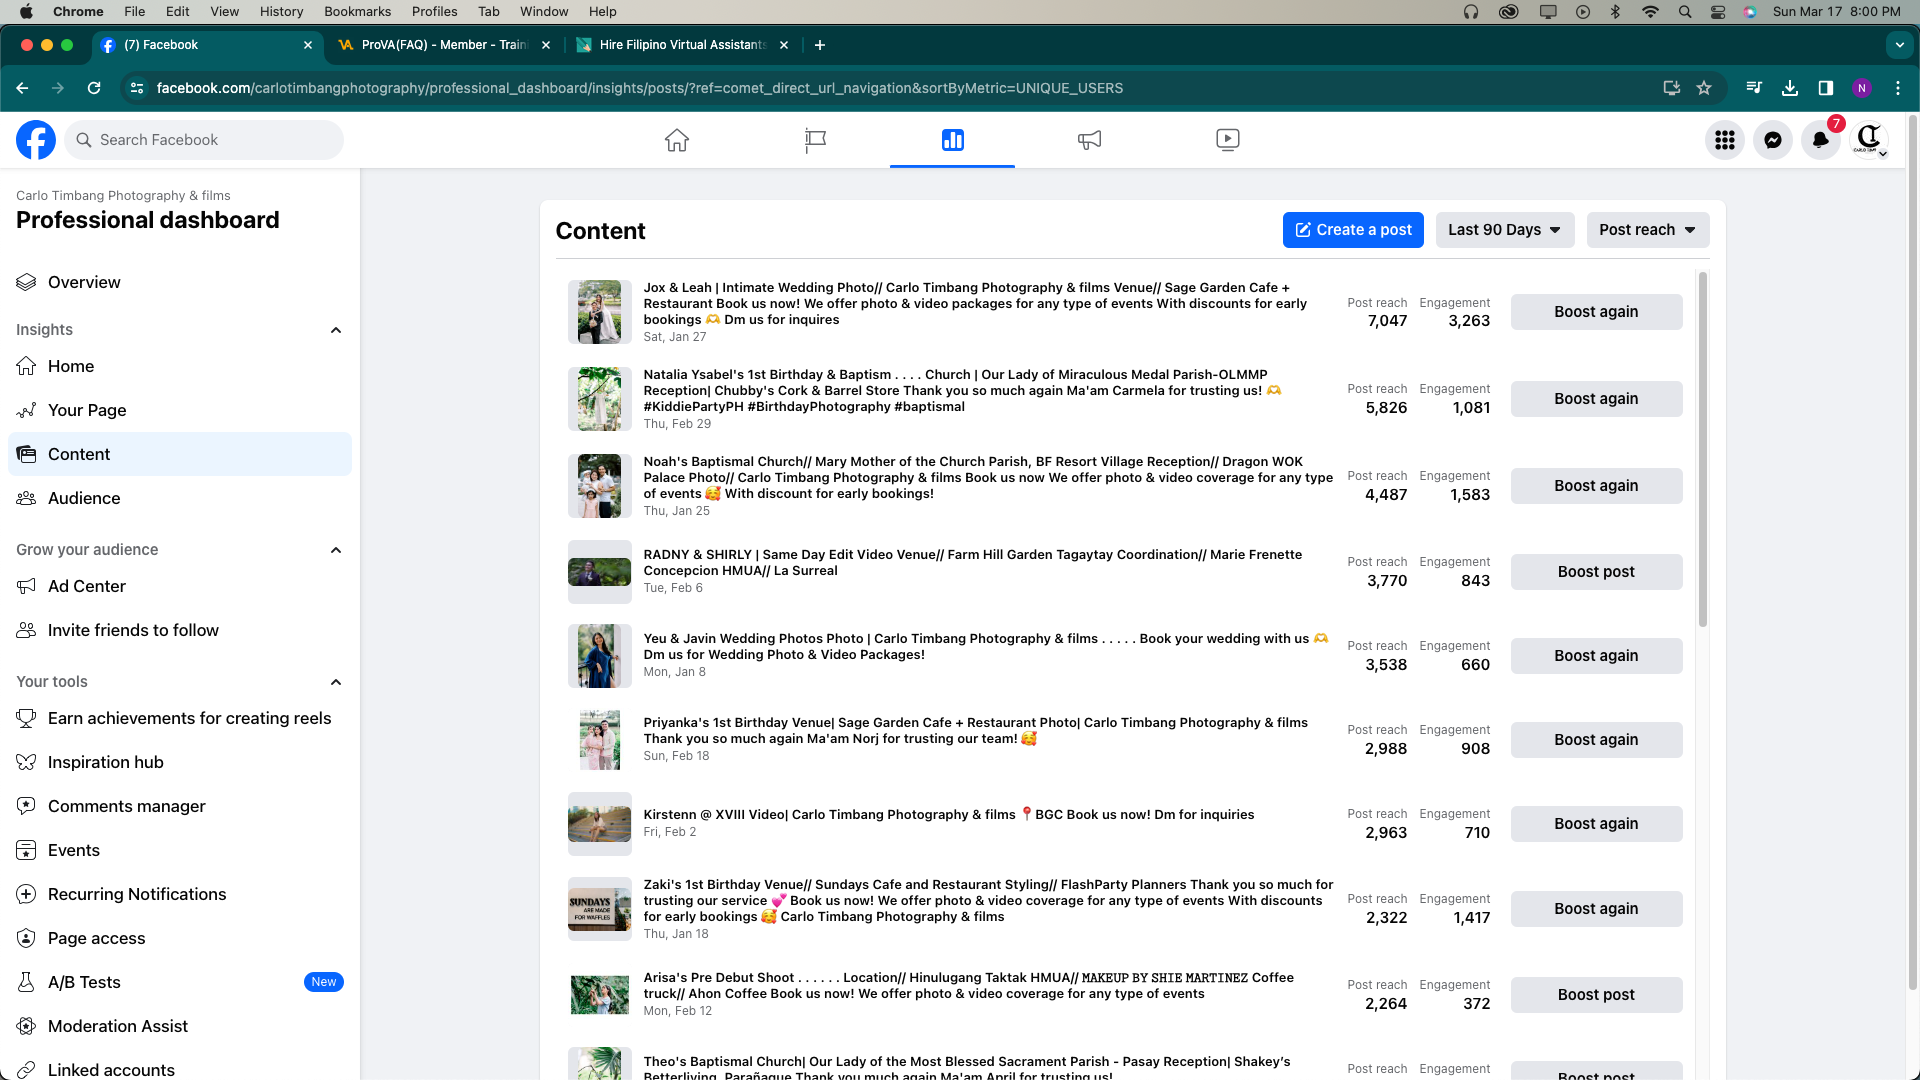The height and width of the screenshot is (1080, 1920).
Task: Open the Video tab icon in top navigation
Action: coord(1227,140)
